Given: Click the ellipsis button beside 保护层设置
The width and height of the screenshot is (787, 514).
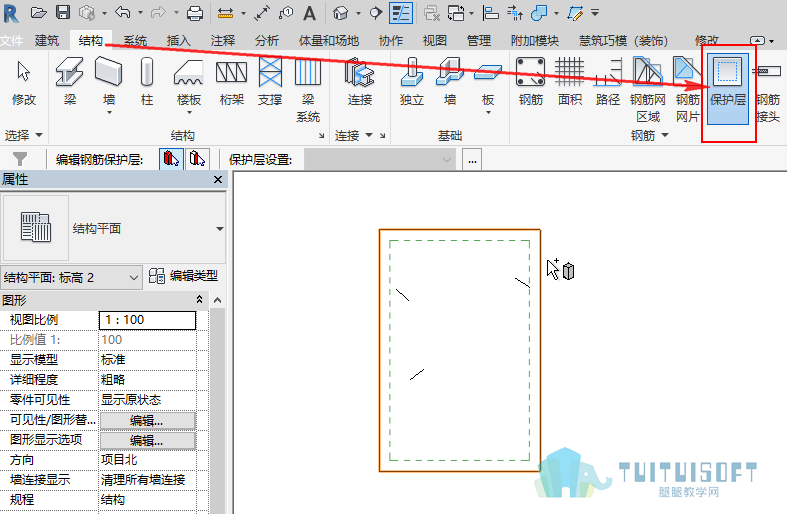Looking at the screenshot, I should [472, 160].
